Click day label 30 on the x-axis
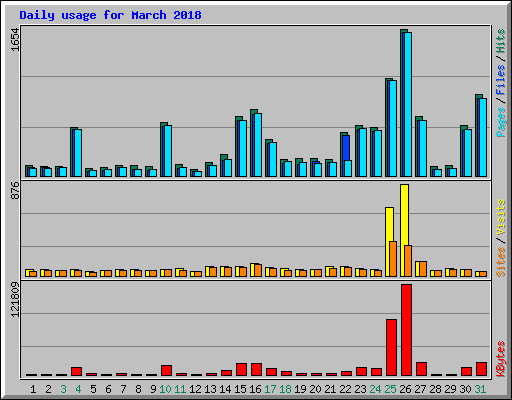Viewport: 512px width, 400px height. [x=465, y=389]
